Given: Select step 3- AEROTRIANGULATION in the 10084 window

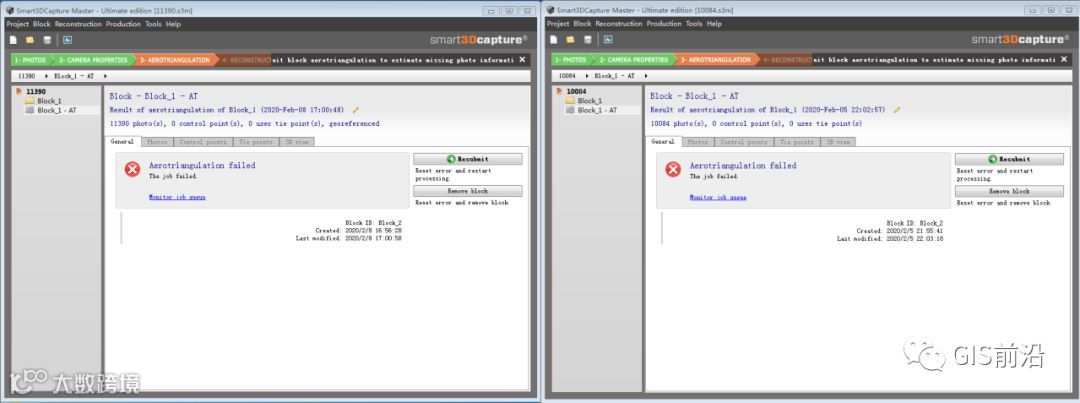Looking at the screenshot, I should point(715,60).
